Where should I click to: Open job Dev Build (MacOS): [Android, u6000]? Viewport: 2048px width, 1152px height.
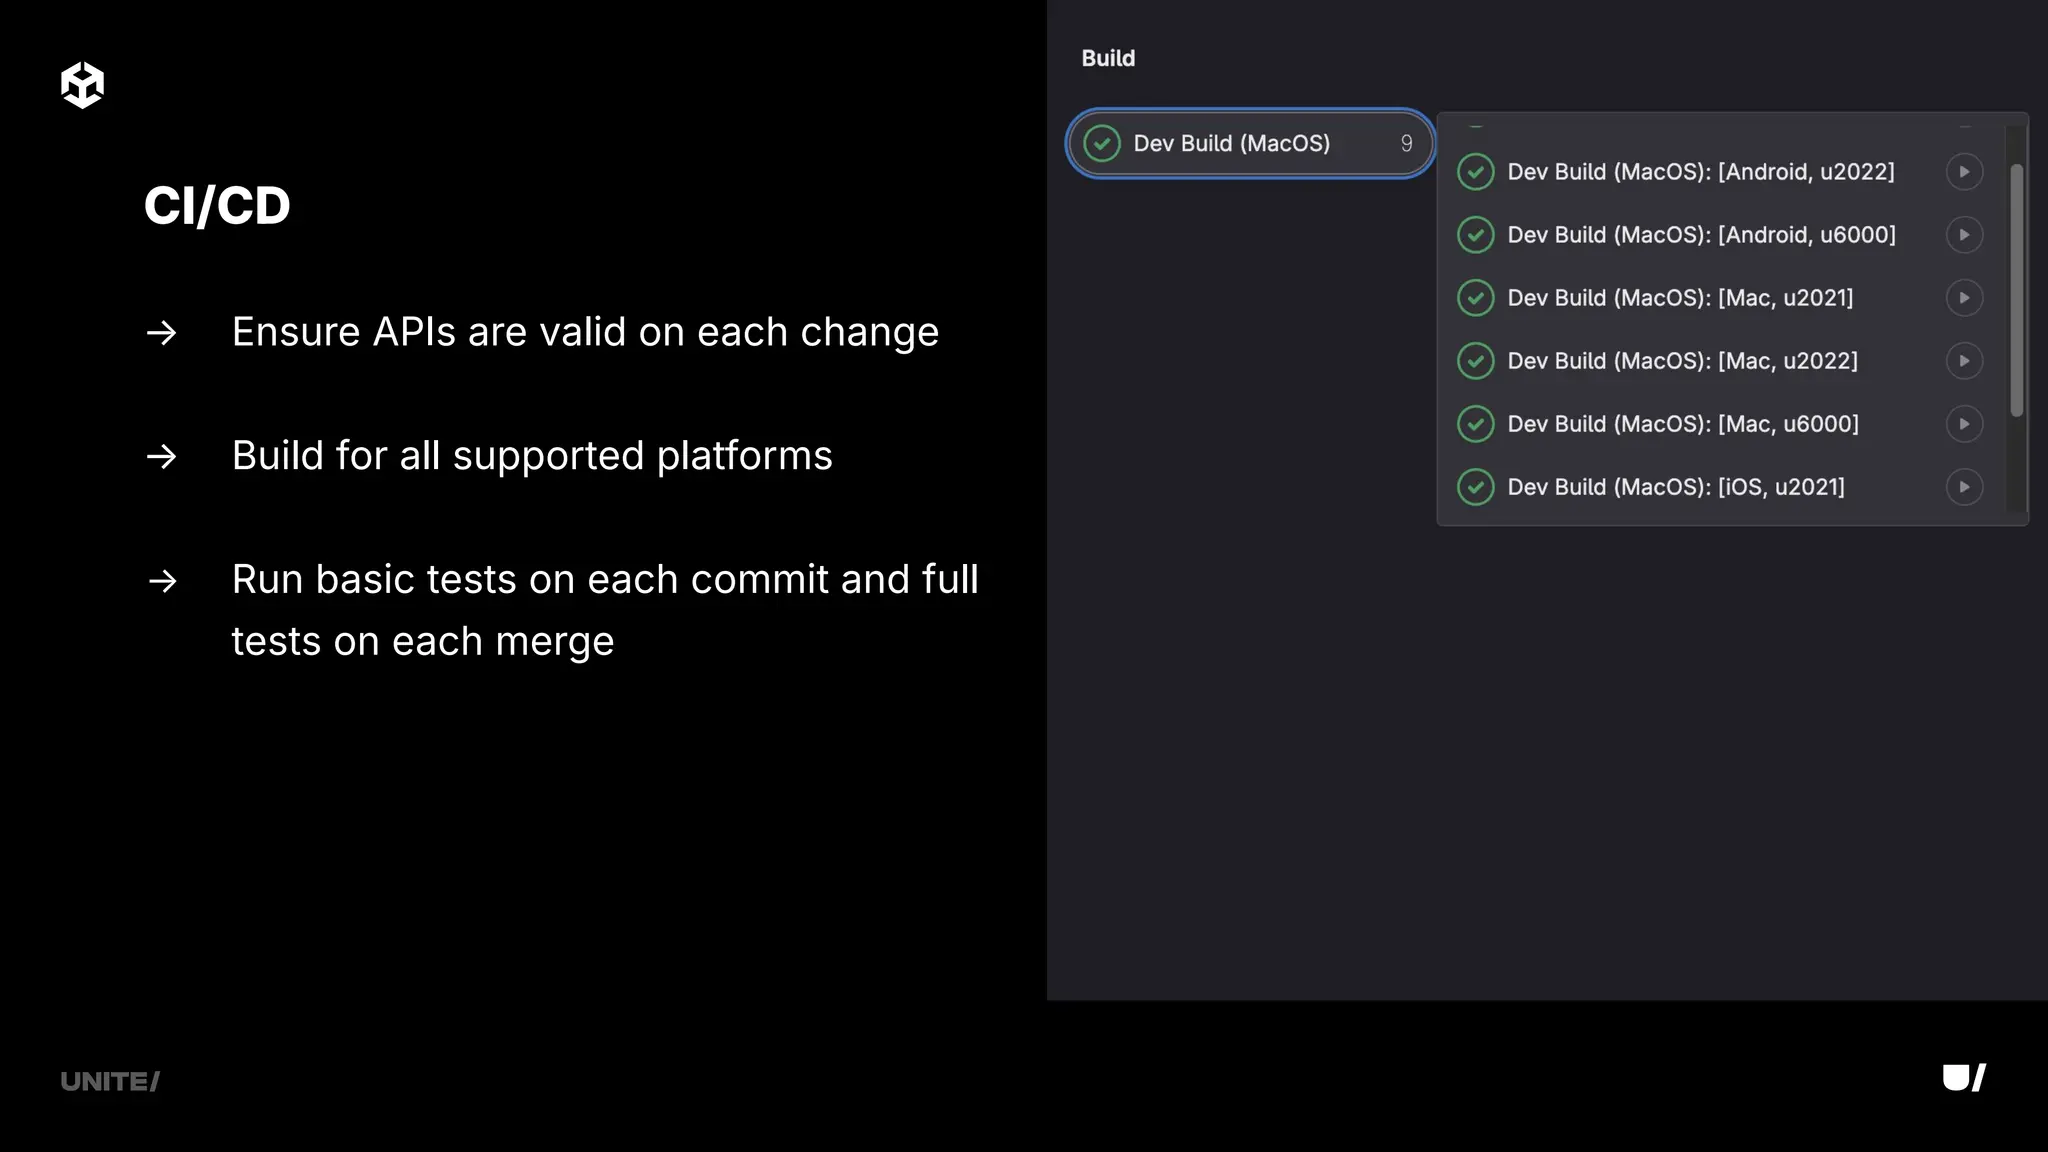pos(1701,235)
